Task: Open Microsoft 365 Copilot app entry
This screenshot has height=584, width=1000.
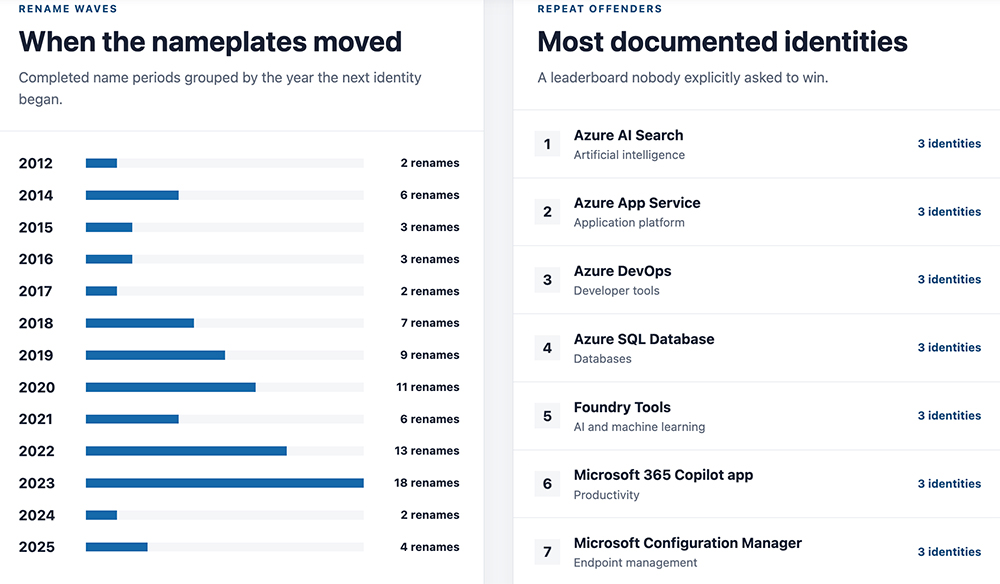Action: (756, 484)
